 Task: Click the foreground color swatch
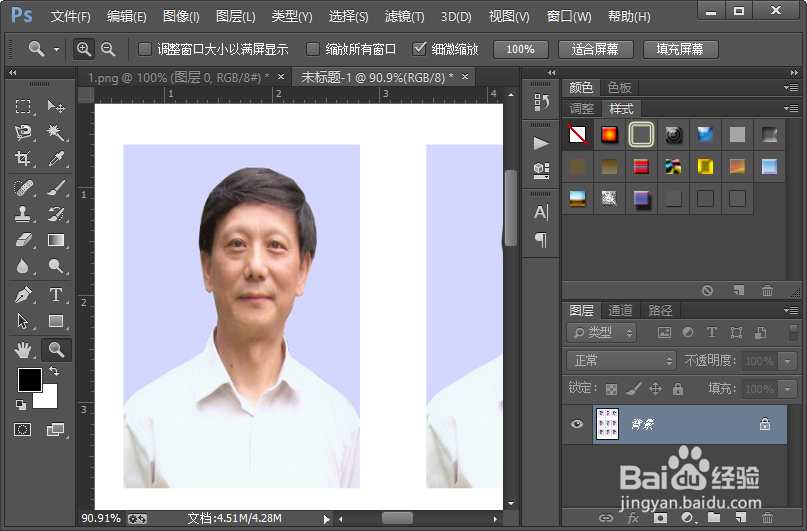(x=29, y=380)
